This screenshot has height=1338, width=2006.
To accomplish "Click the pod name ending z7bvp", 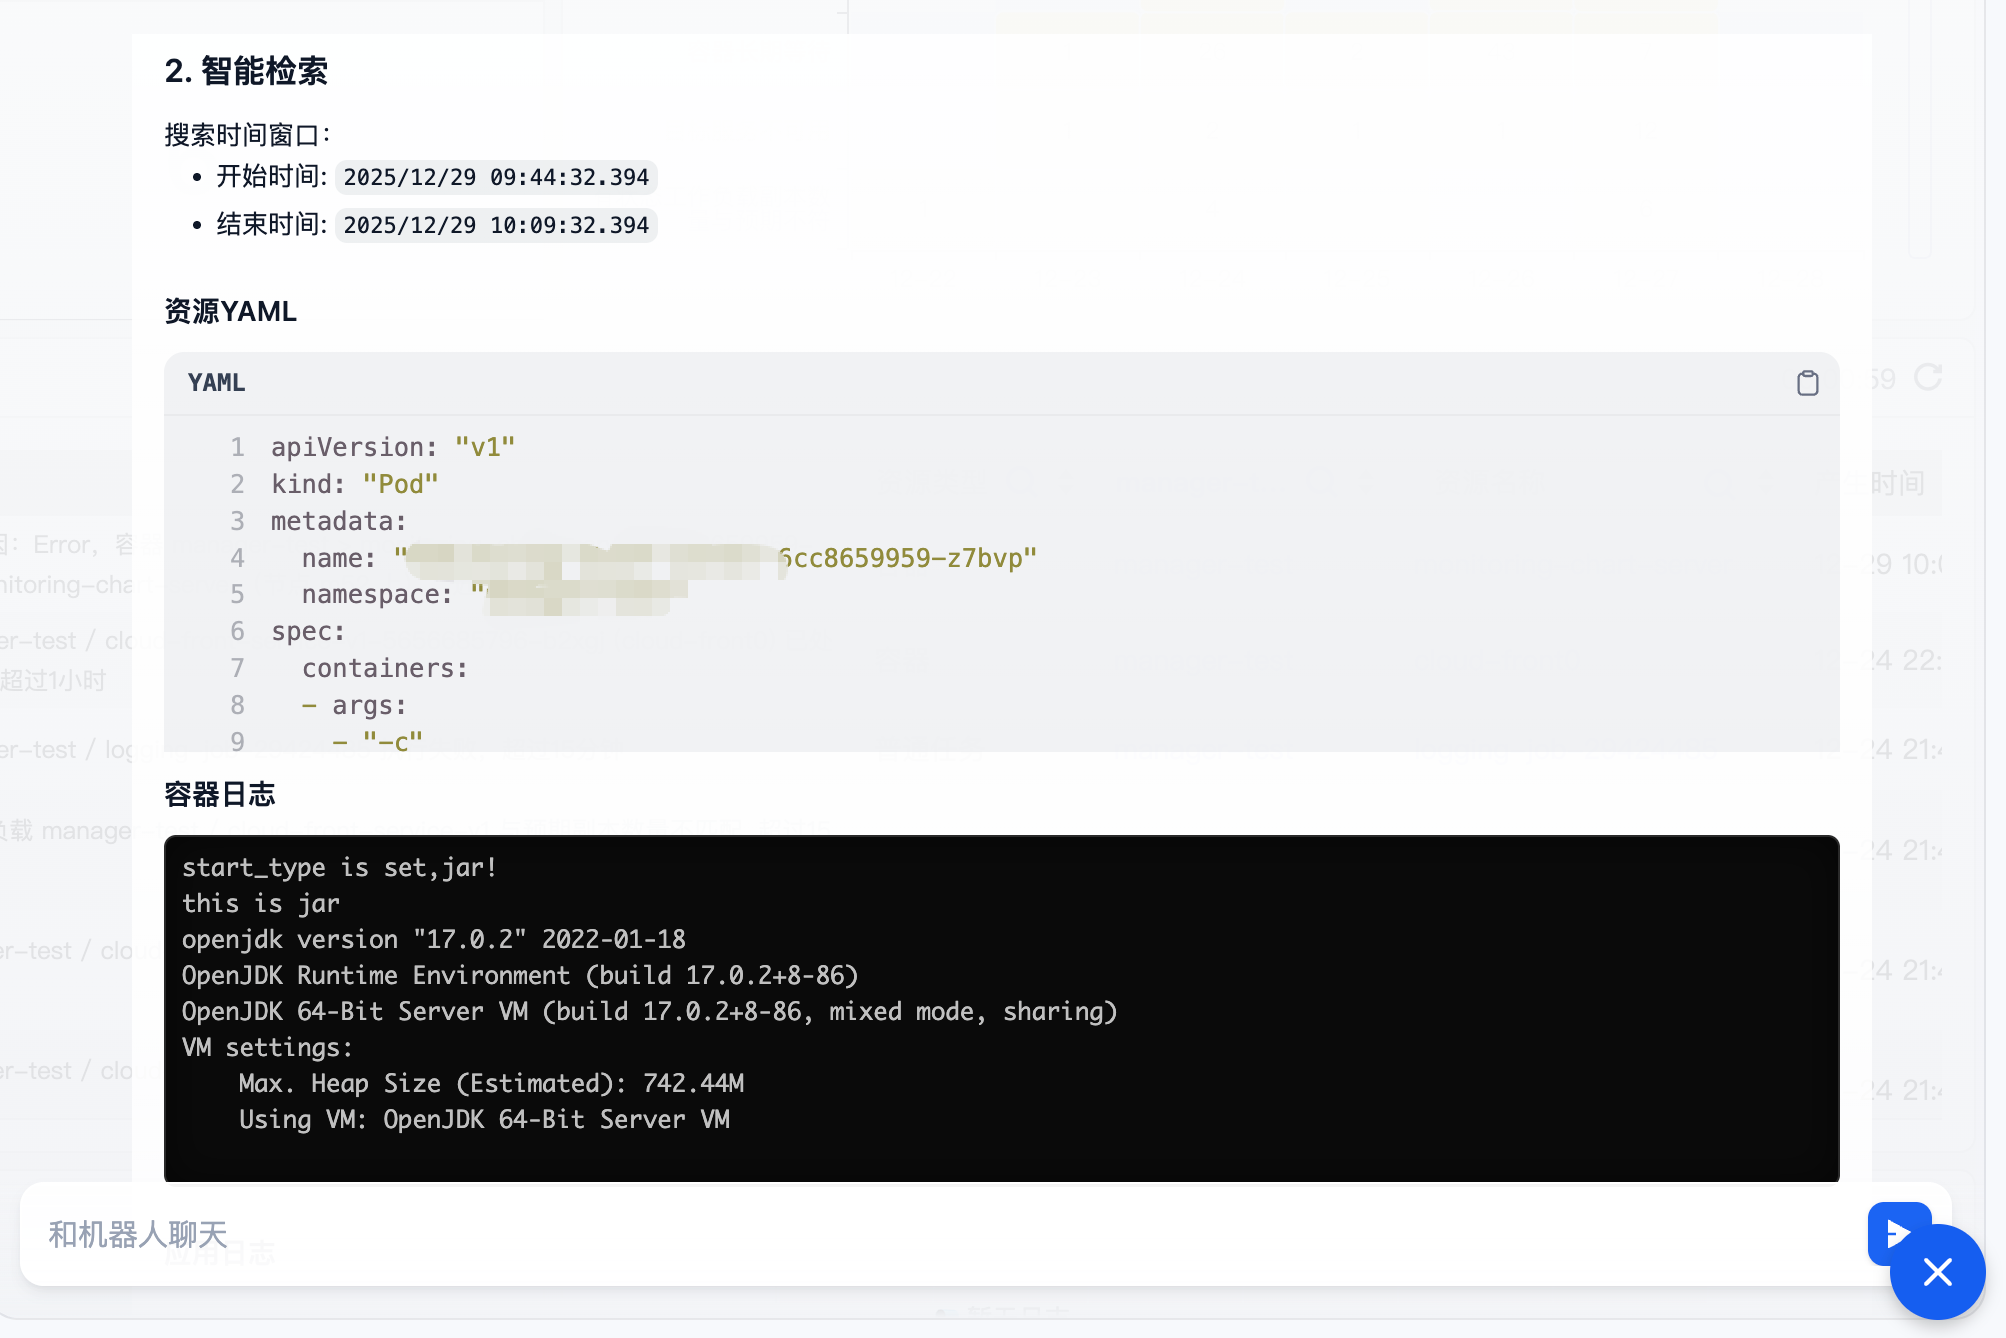I will coord(908,558).
